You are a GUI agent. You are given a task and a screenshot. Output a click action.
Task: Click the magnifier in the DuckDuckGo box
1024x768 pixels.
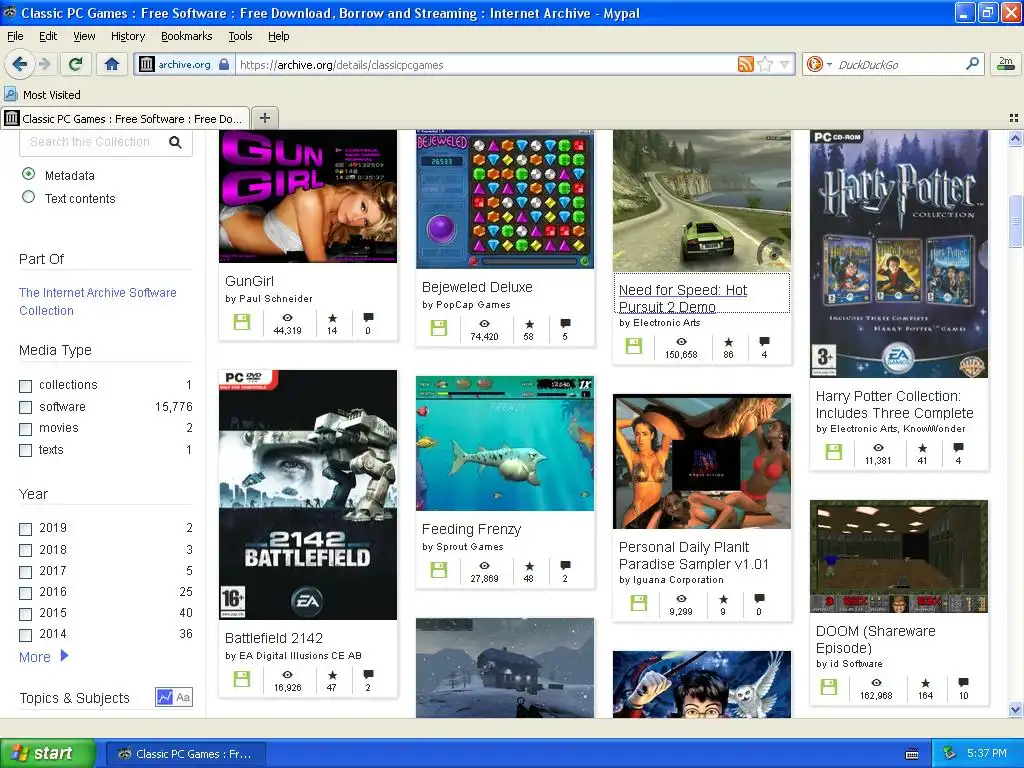click(x=972, y=64)
